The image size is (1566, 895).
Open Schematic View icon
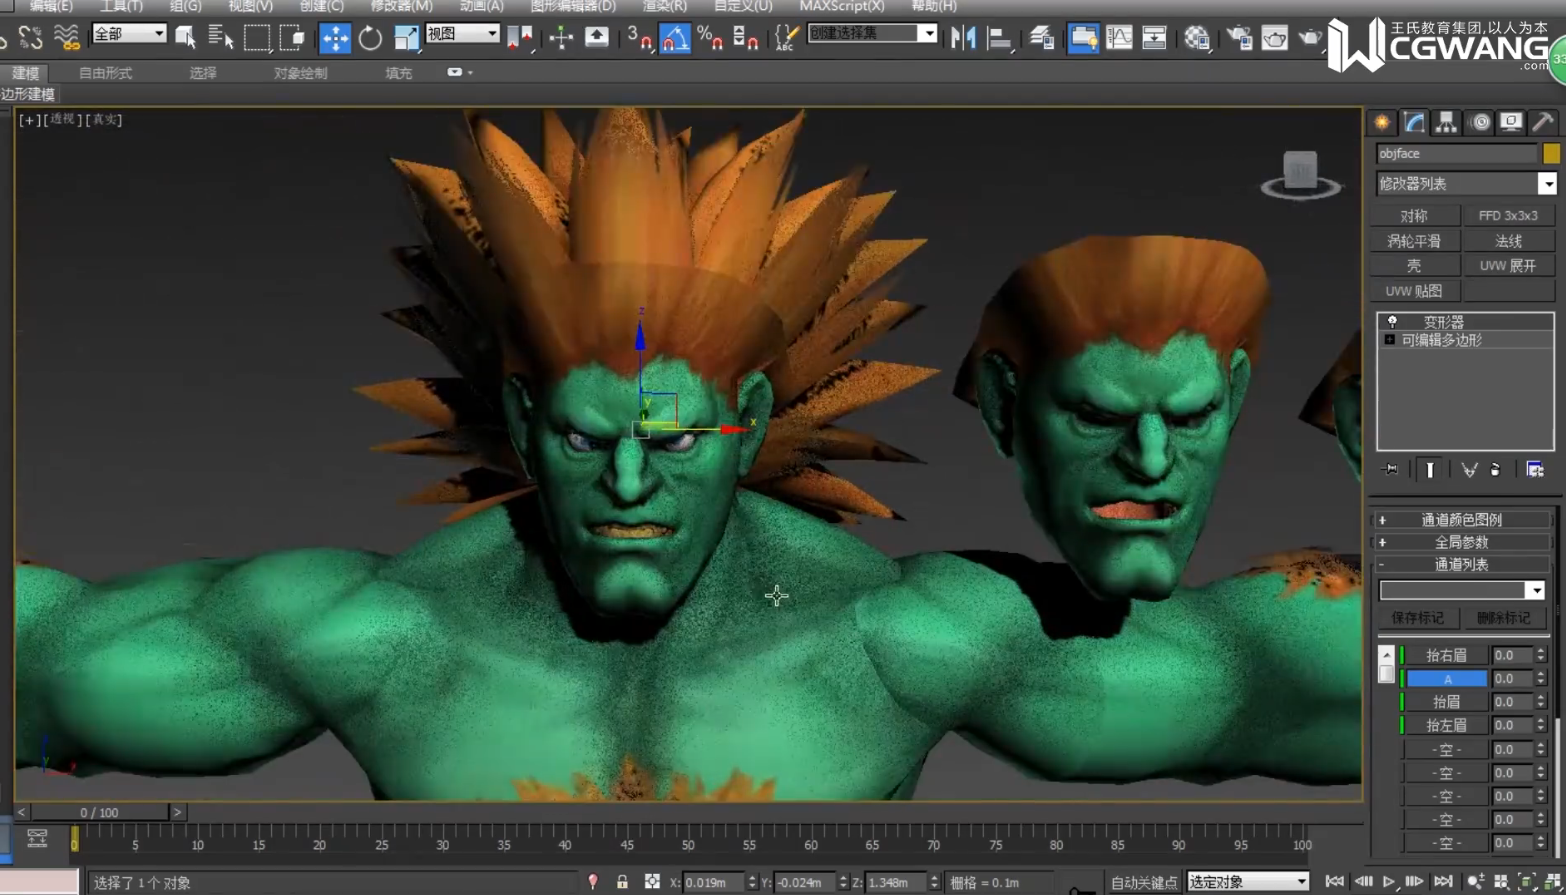tap(1154, 38)
